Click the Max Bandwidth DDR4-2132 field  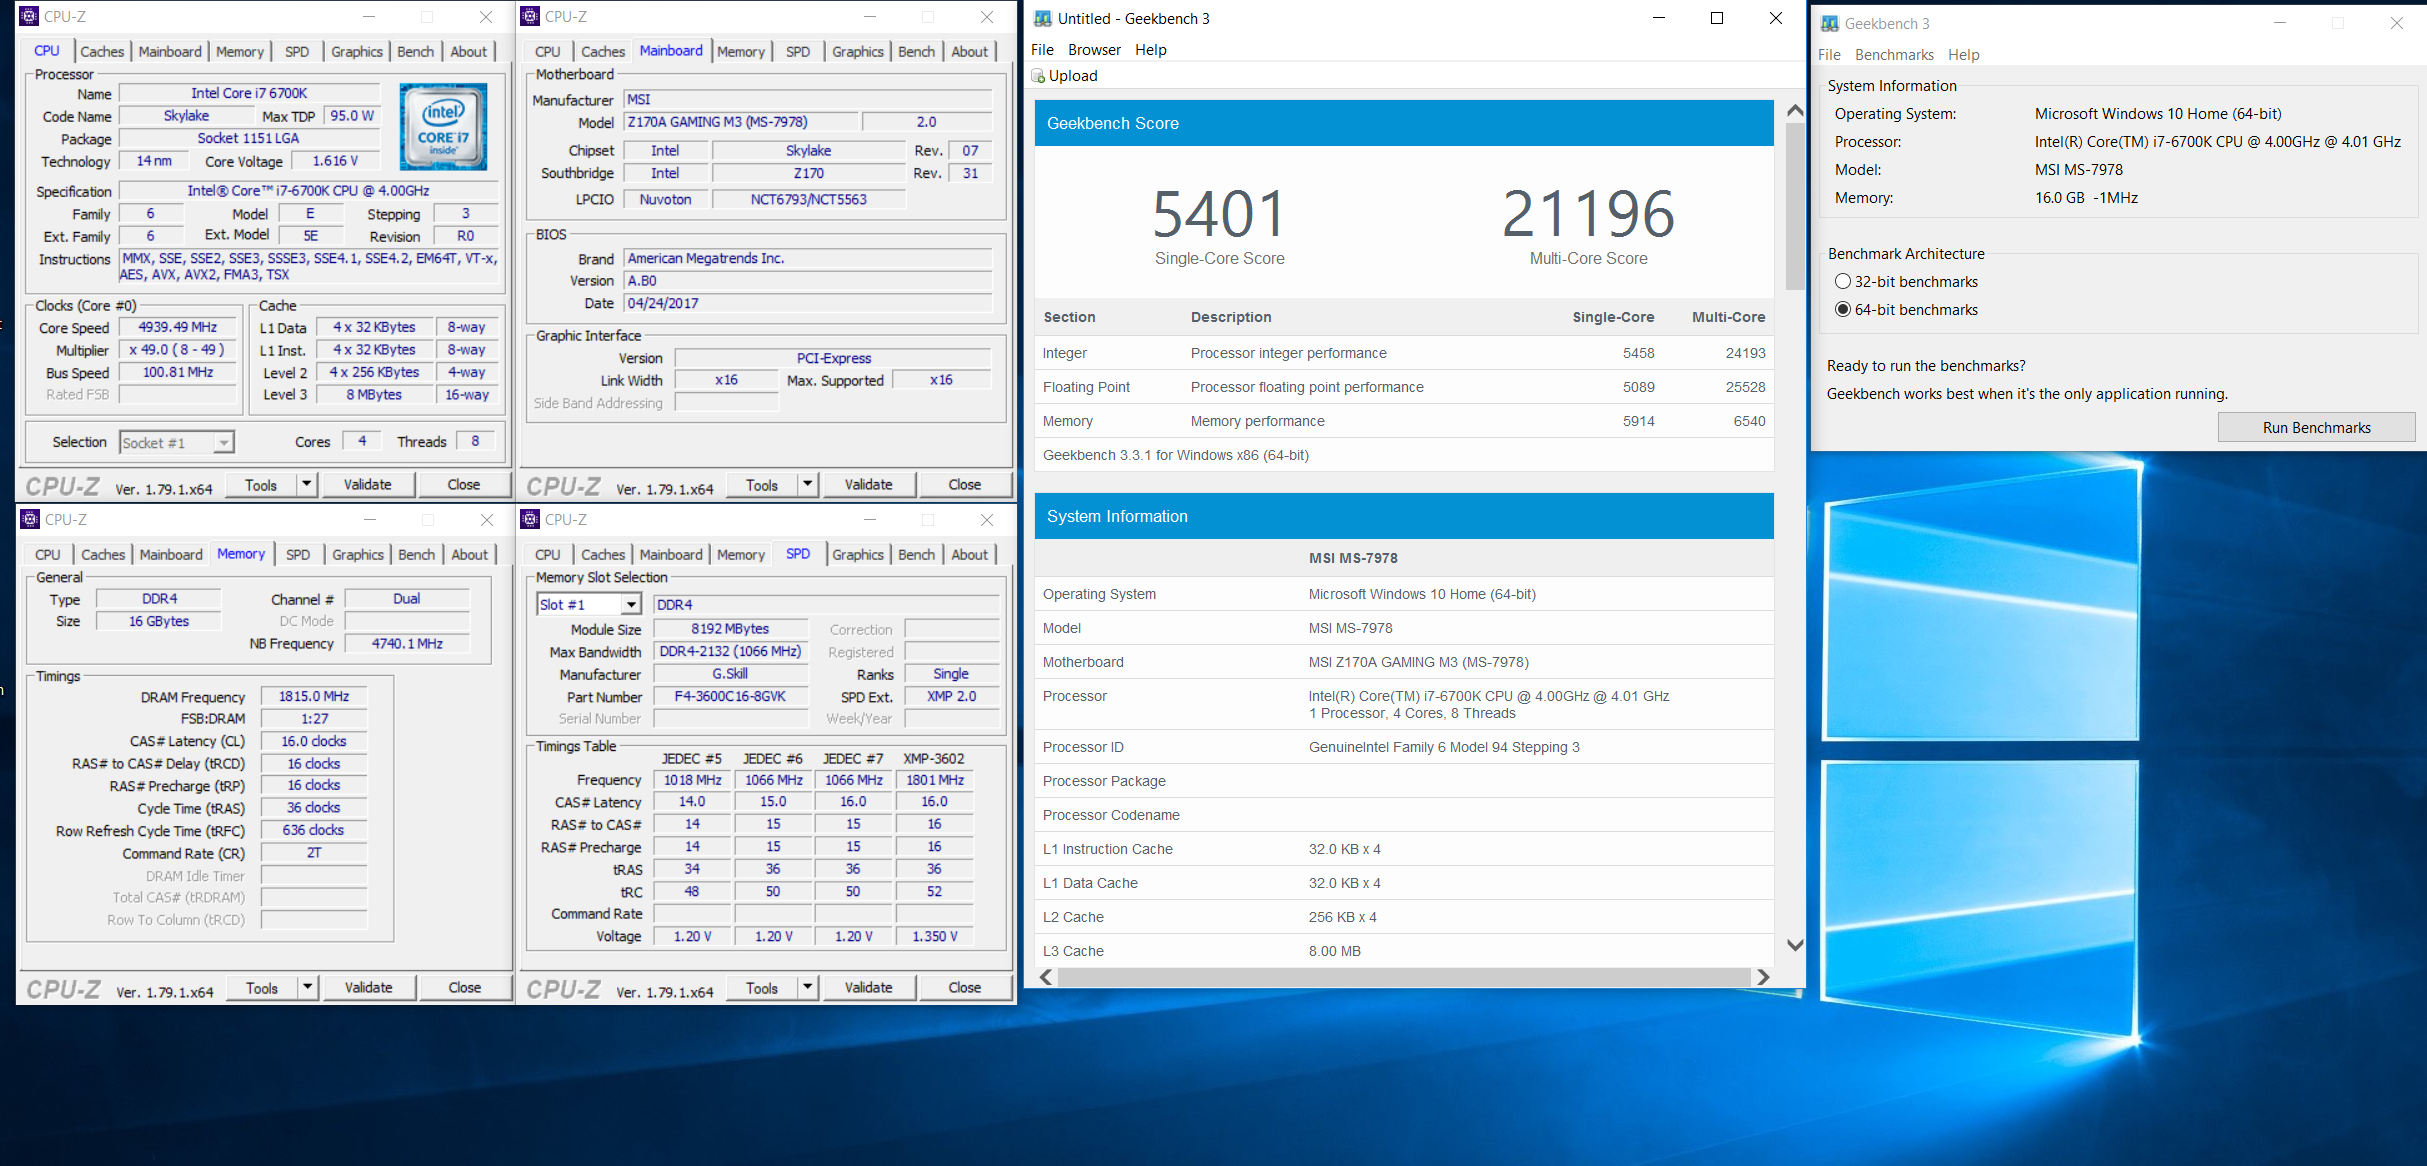pyautogui.click(x=730, y=652)
